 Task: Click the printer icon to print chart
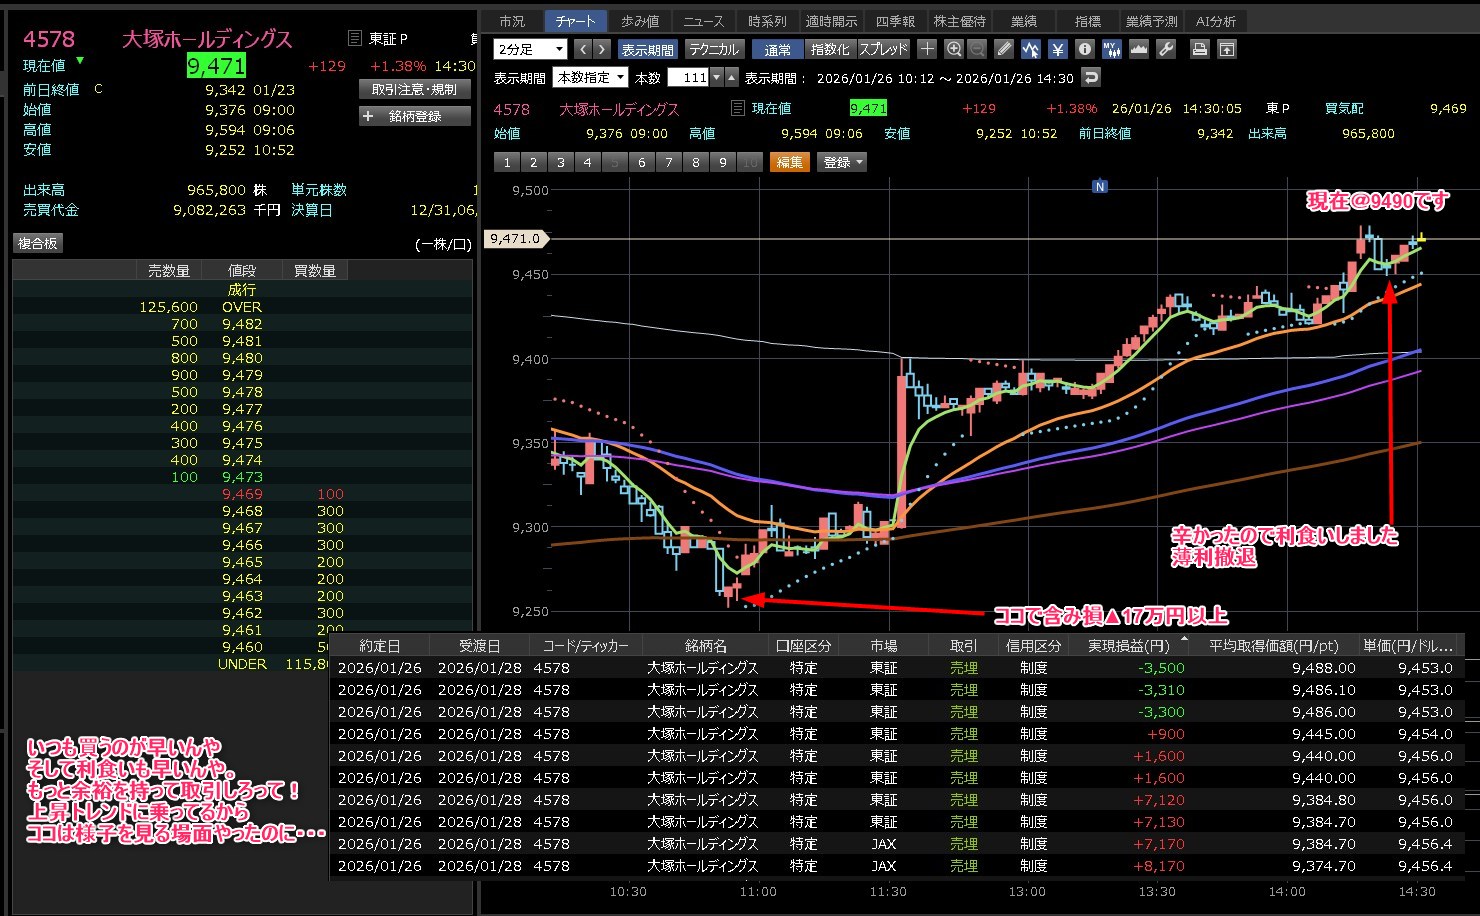tap(1200, 49)
